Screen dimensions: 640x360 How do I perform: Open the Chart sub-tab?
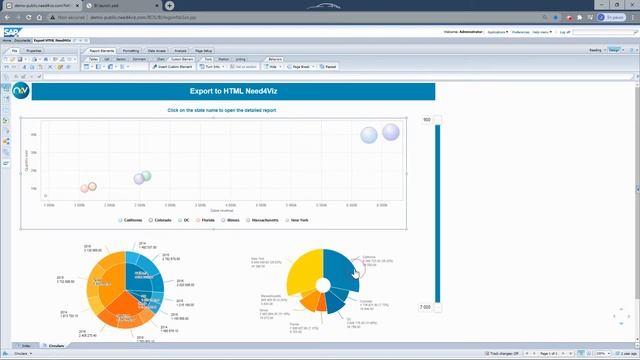point(160,59)
